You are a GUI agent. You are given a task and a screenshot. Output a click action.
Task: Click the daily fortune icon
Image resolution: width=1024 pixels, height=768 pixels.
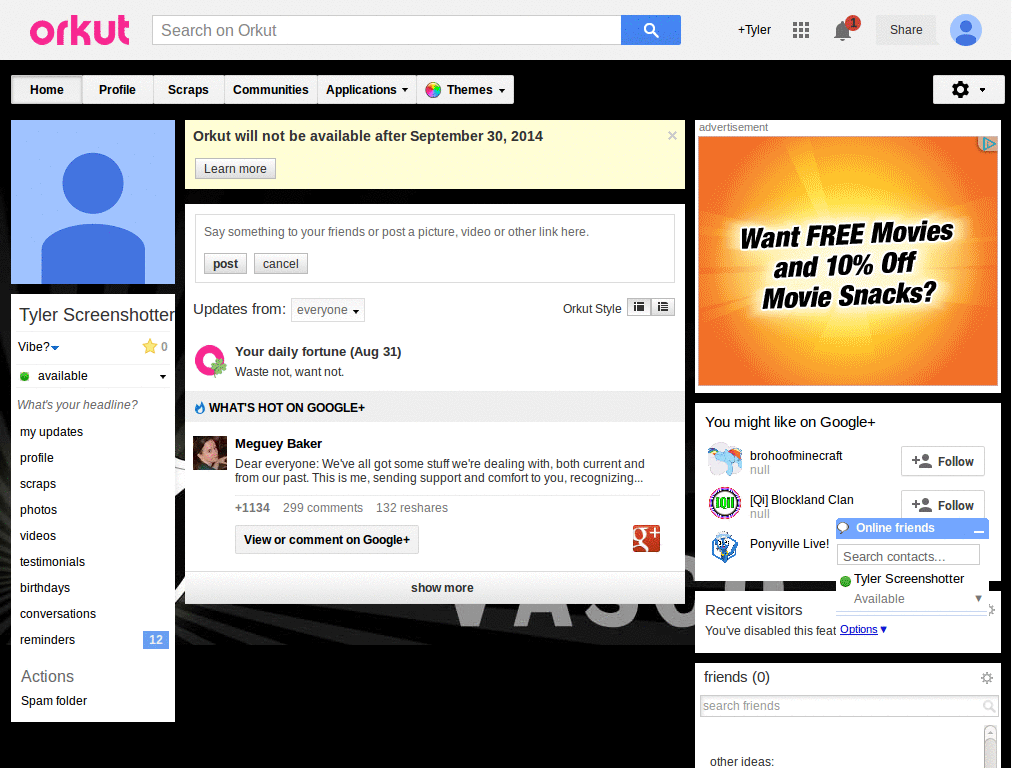pyautogui.click(x=211, y=360)
